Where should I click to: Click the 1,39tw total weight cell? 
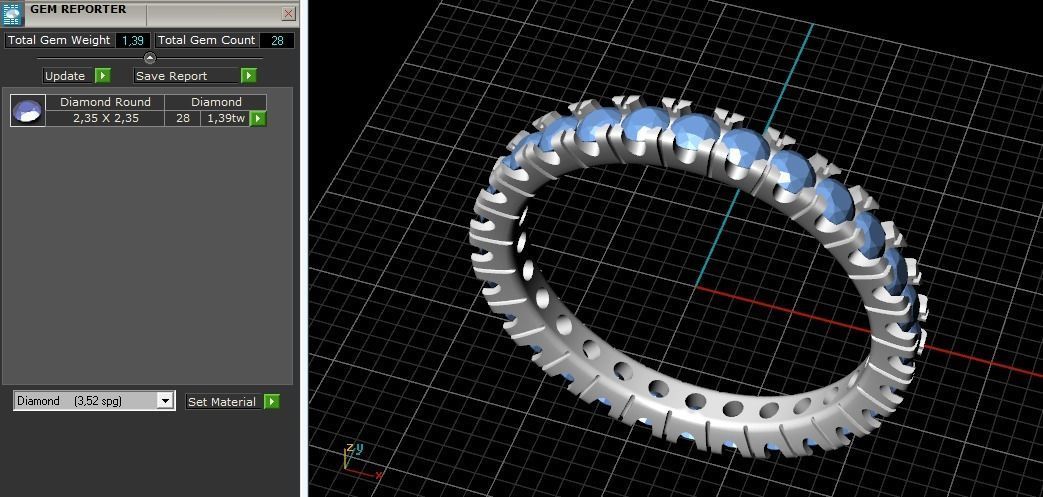225,118
